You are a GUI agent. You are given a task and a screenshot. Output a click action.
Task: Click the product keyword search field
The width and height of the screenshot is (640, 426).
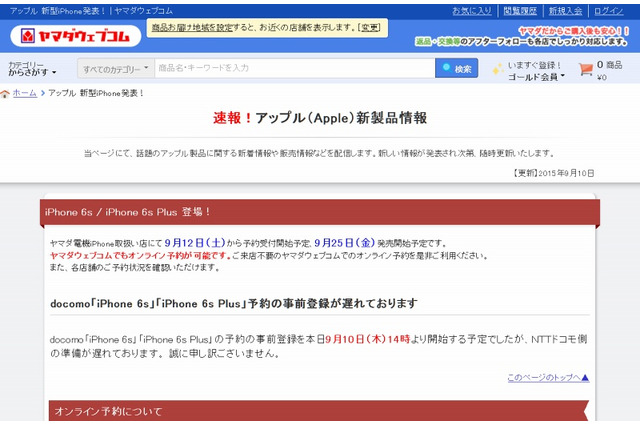pyautogui.click(x=295, y=68)
